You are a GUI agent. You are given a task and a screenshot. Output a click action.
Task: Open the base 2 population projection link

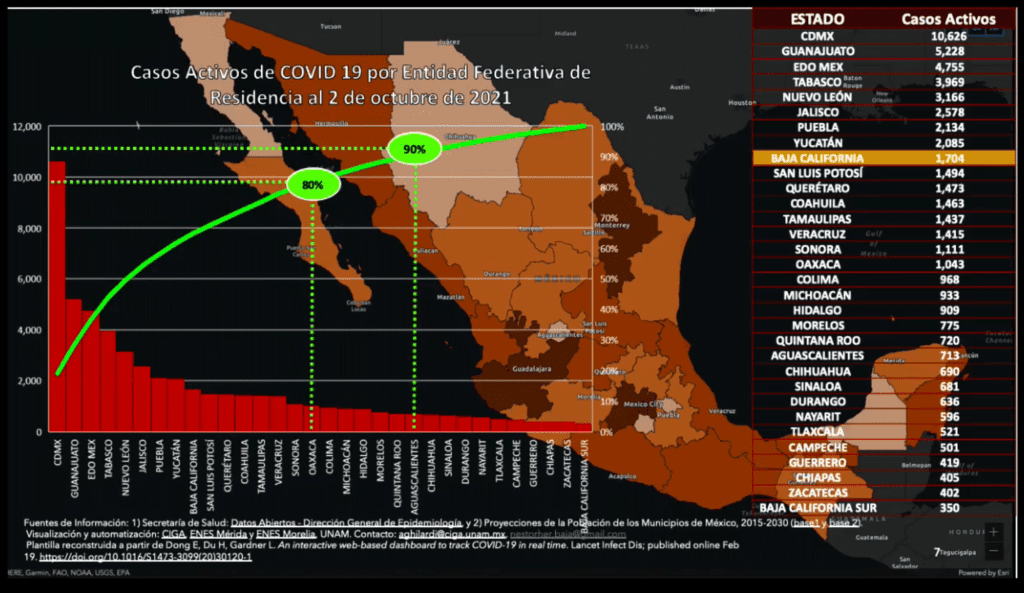pos(846,523)
